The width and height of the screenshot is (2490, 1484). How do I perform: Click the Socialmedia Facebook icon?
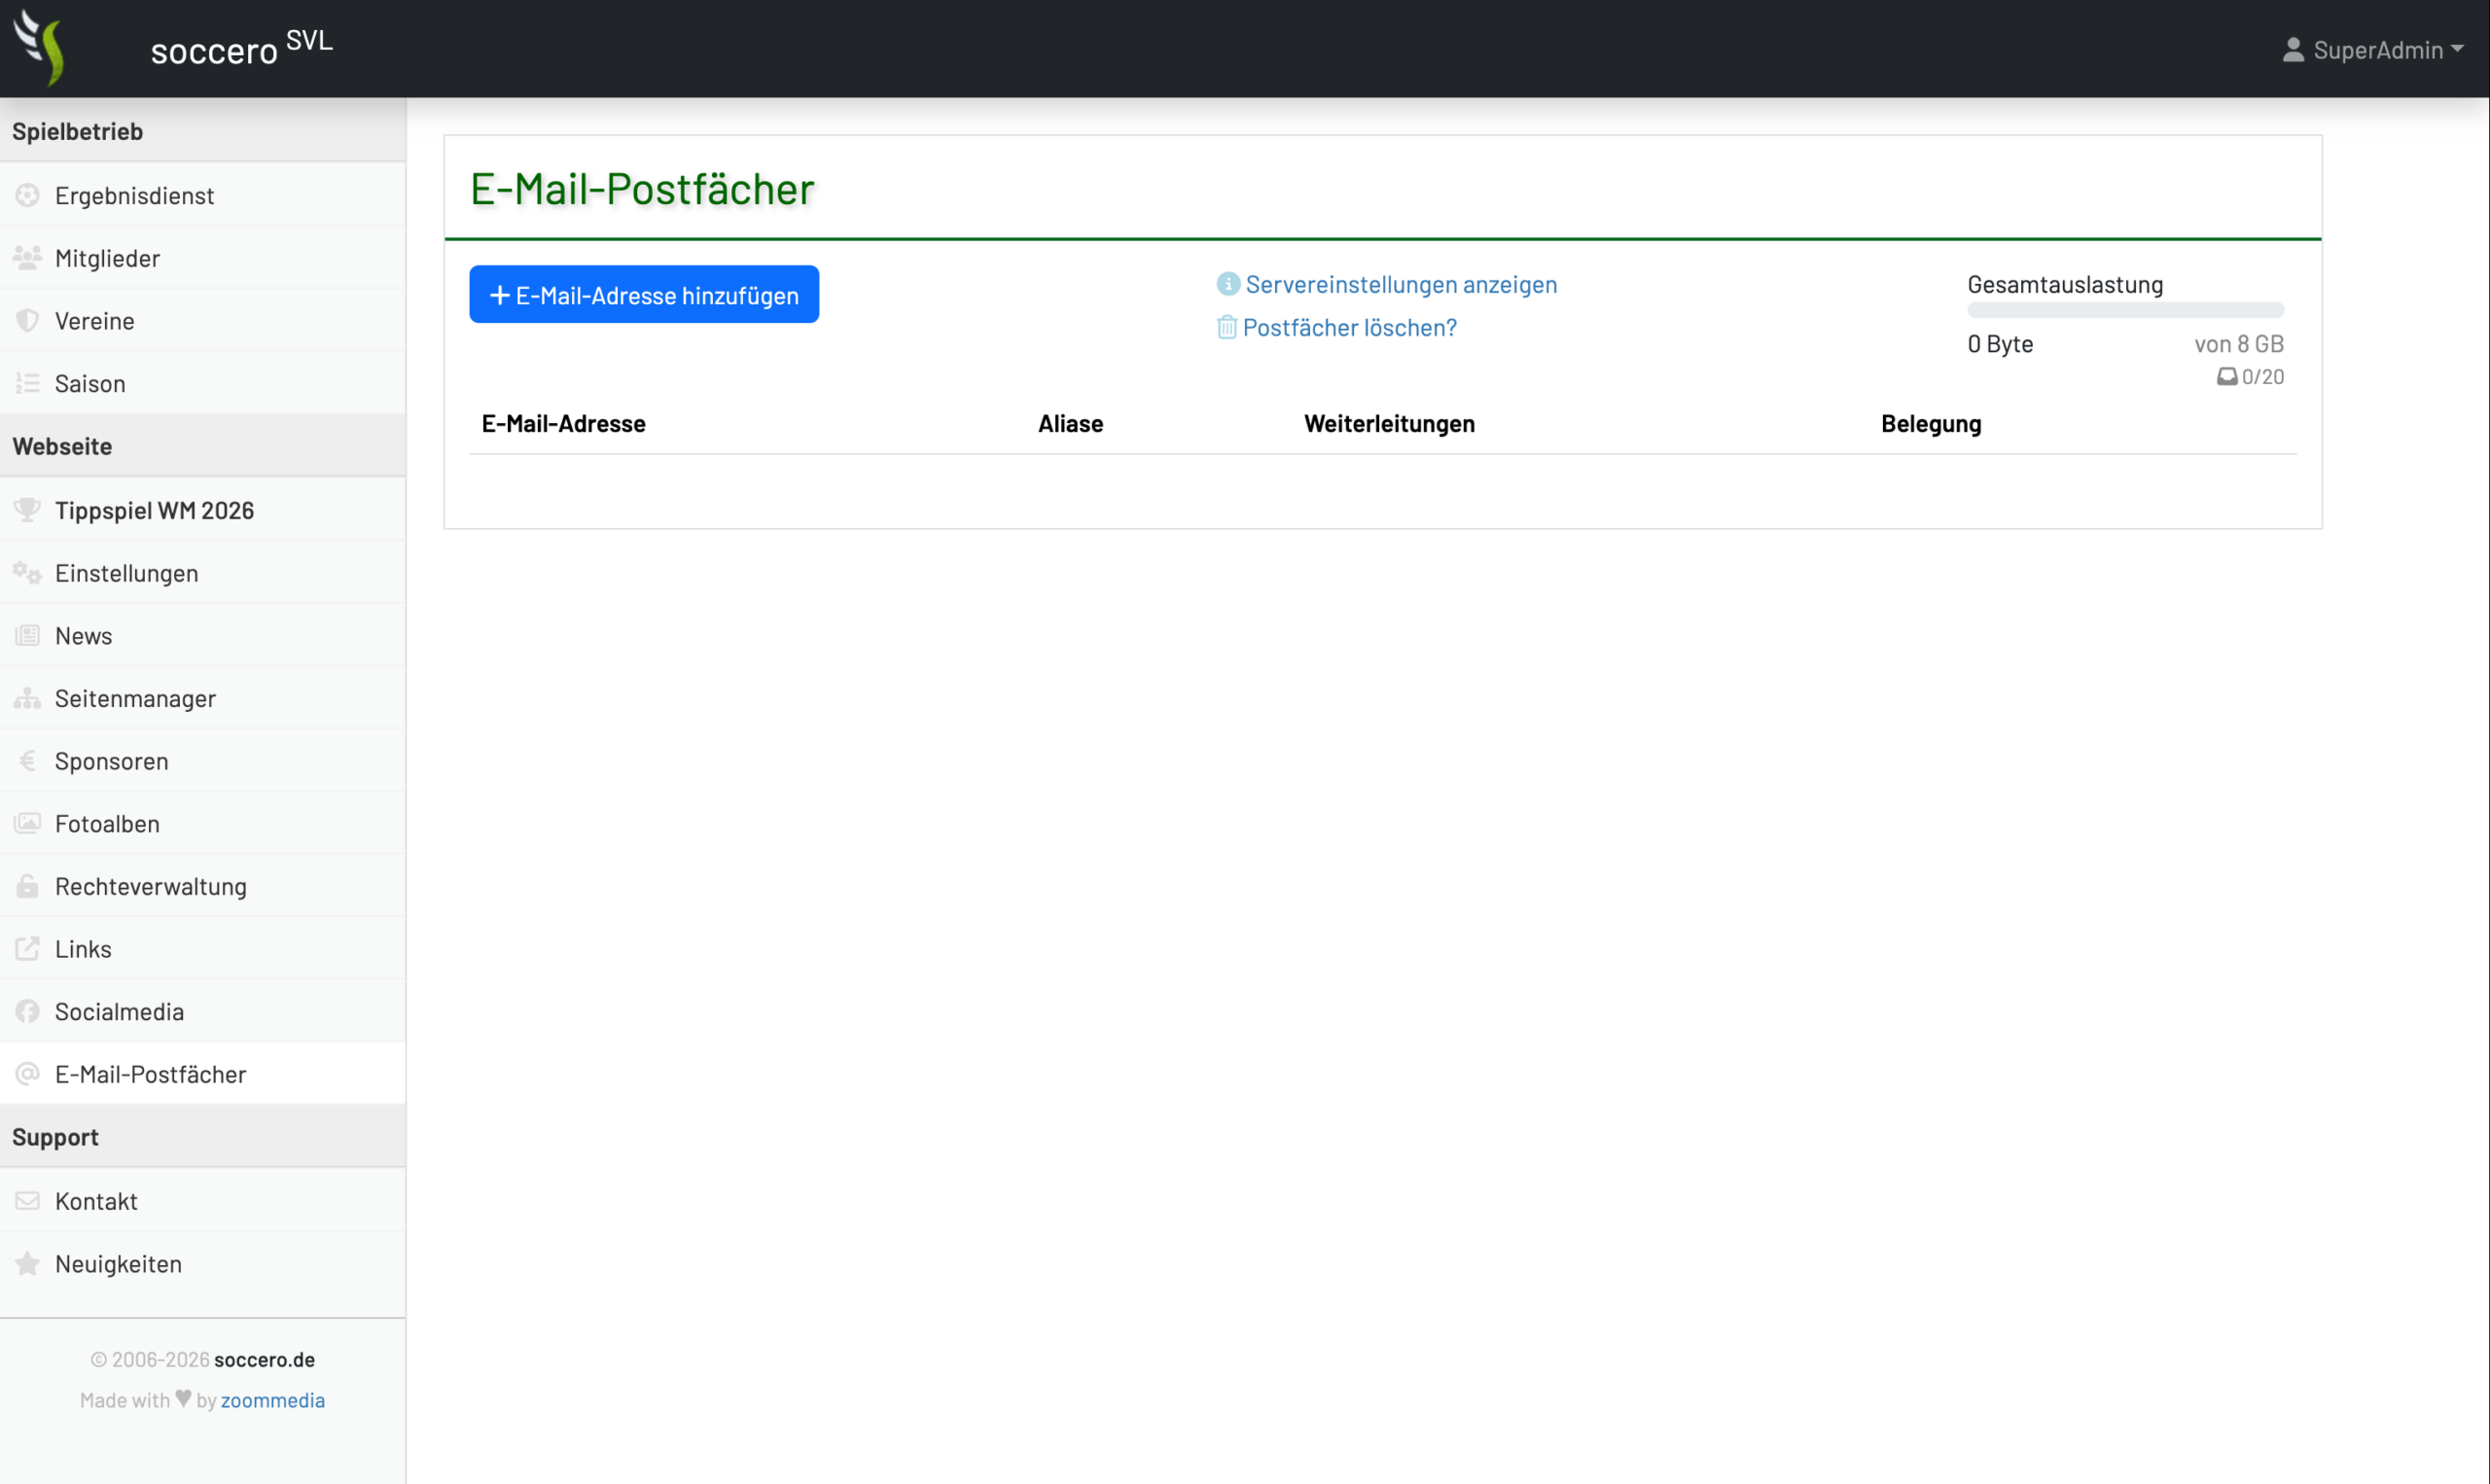click(27, 1012)
